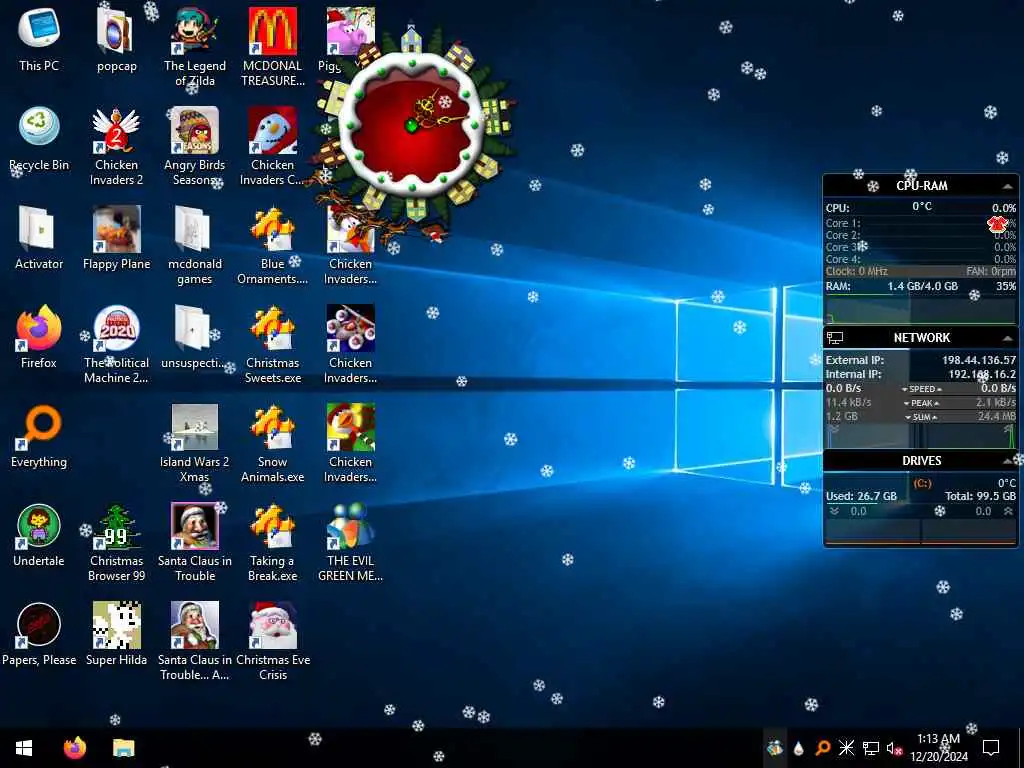
Task: Collapse the CPU-RAM widget panel
Action: point(1007,187)
